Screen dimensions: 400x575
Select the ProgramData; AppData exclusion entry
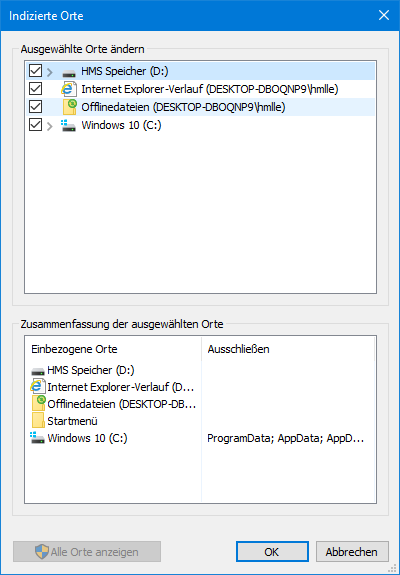[x=286, y=438]
